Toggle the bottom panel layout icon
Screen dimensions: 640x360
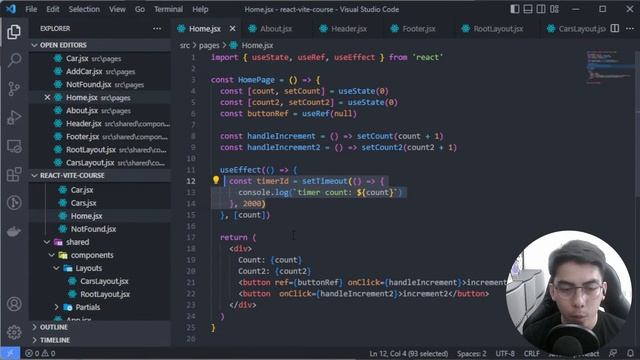(x=528, y=9)
